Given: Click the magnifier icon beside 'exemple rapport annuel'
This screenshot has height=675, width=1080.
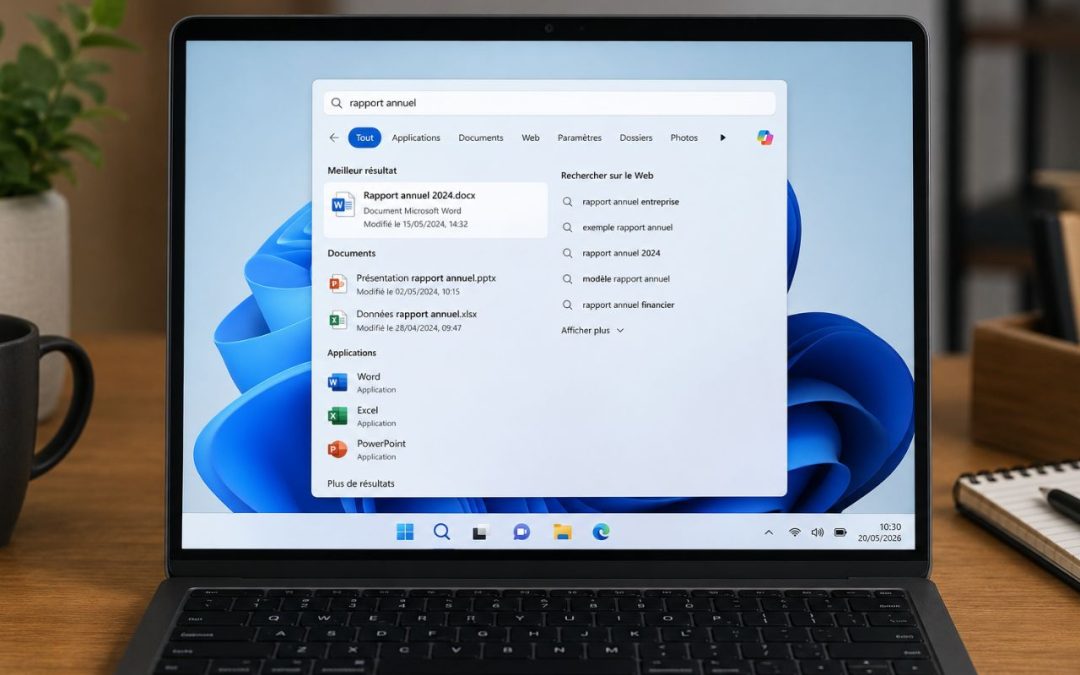Looking at the screenshot, I should coord(568,227).
